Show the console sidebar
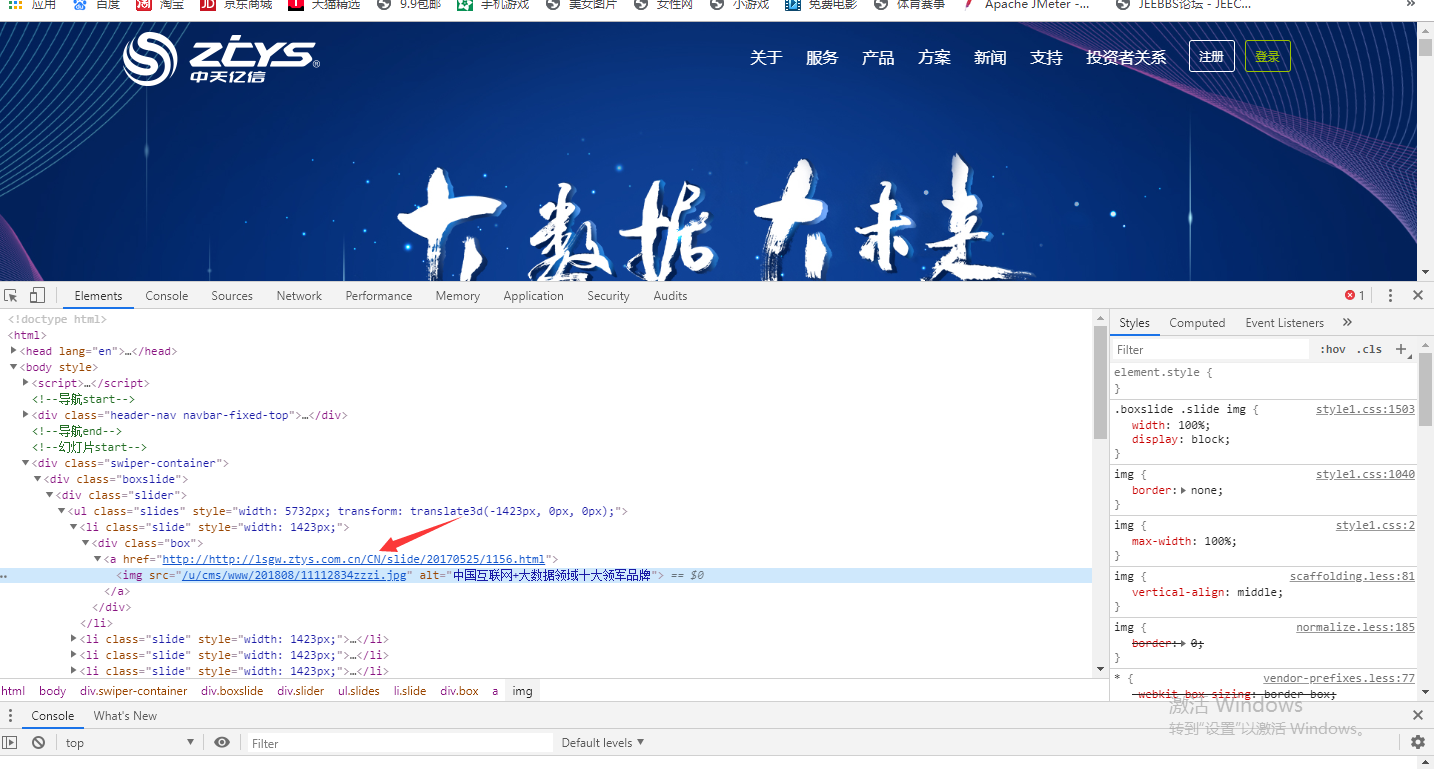This screenshot has width=1434, height=769. [10, 743]
